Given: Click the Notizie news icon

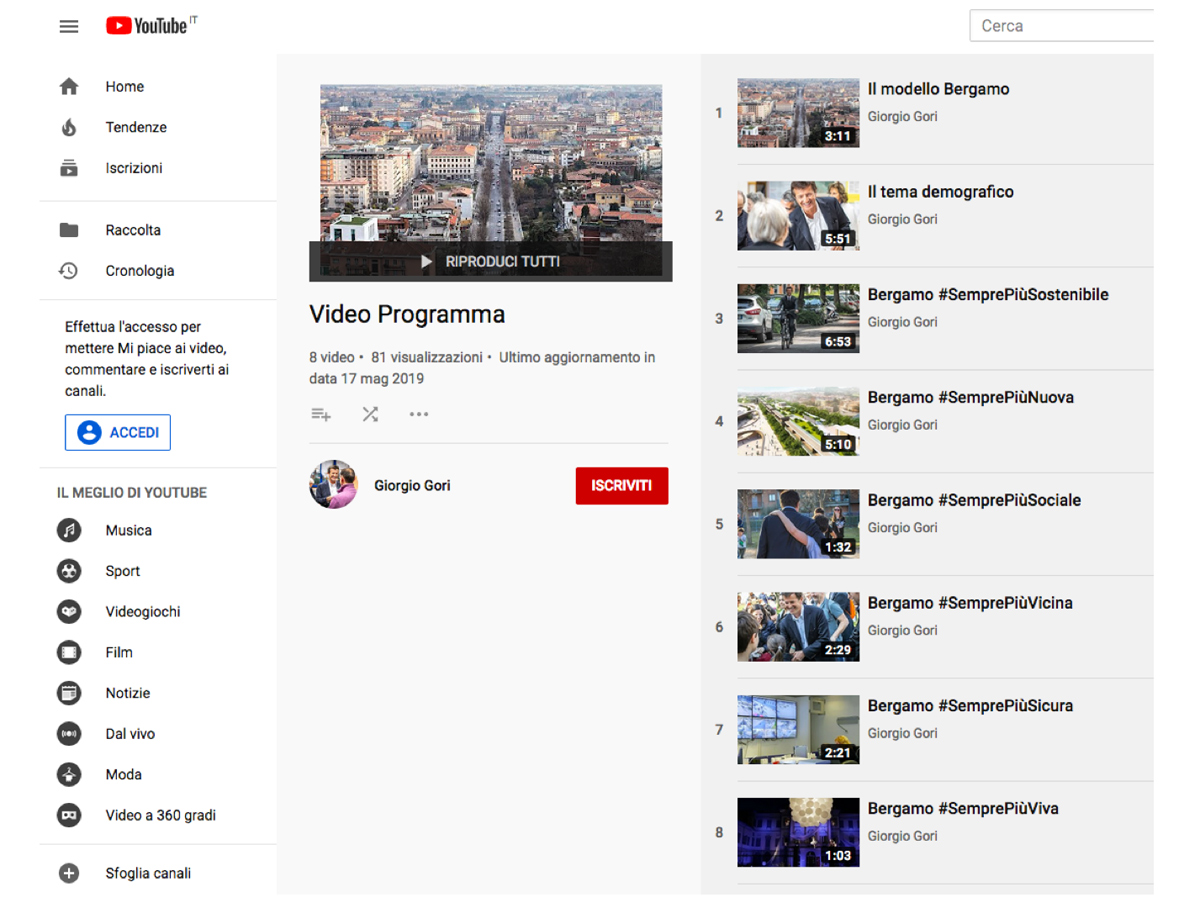Looking at the screenshot, I should (69, 693).
